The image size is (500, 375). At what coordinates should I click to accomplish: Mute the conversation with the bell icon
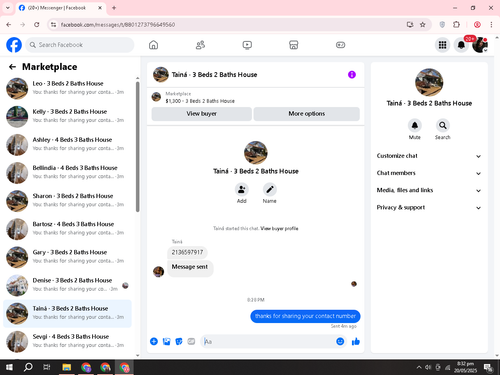415,125
